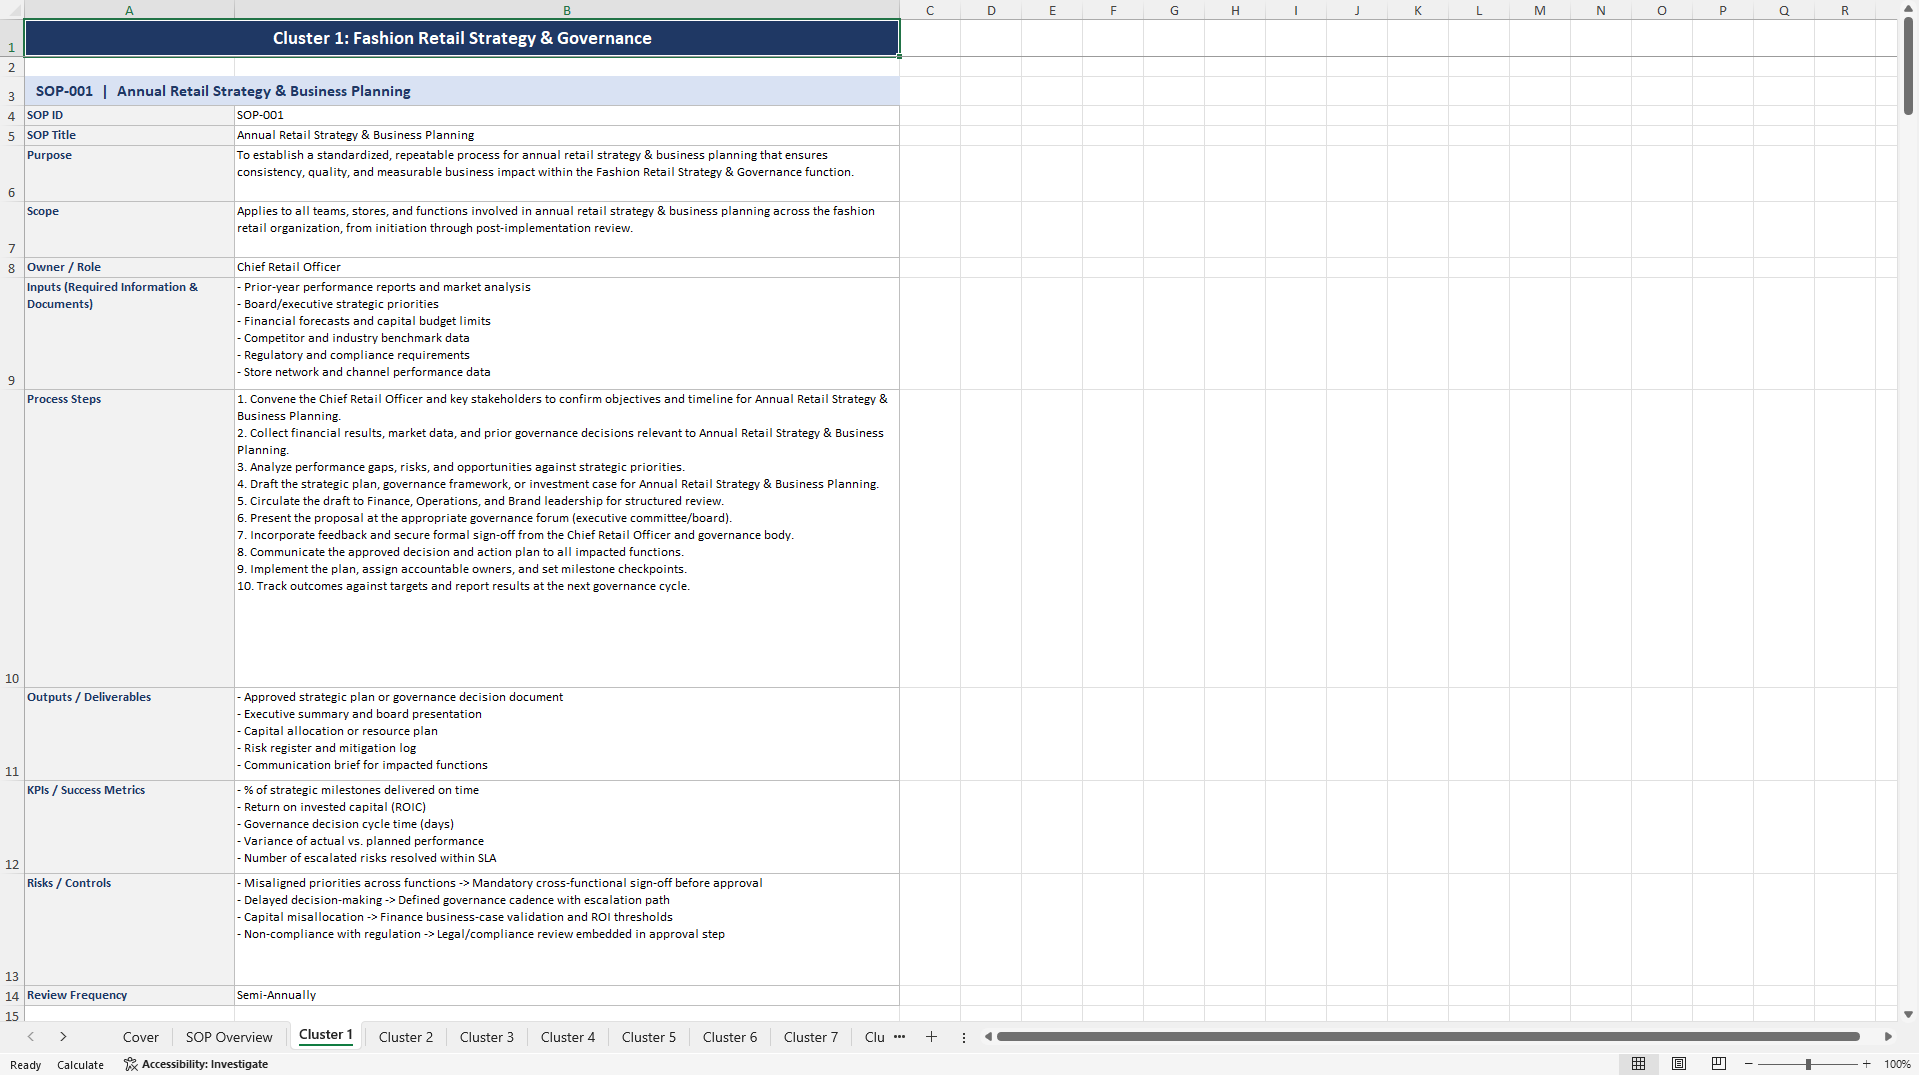Select the 'KPIs / Success Metrics' cell
Screen dimensions: 1919x1075
129,827
